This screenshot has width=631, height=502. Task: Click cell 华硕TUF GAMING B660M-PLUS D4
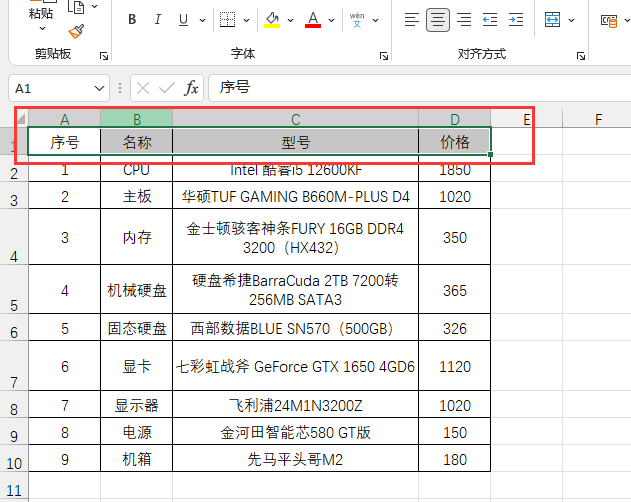tap(295, 196)
